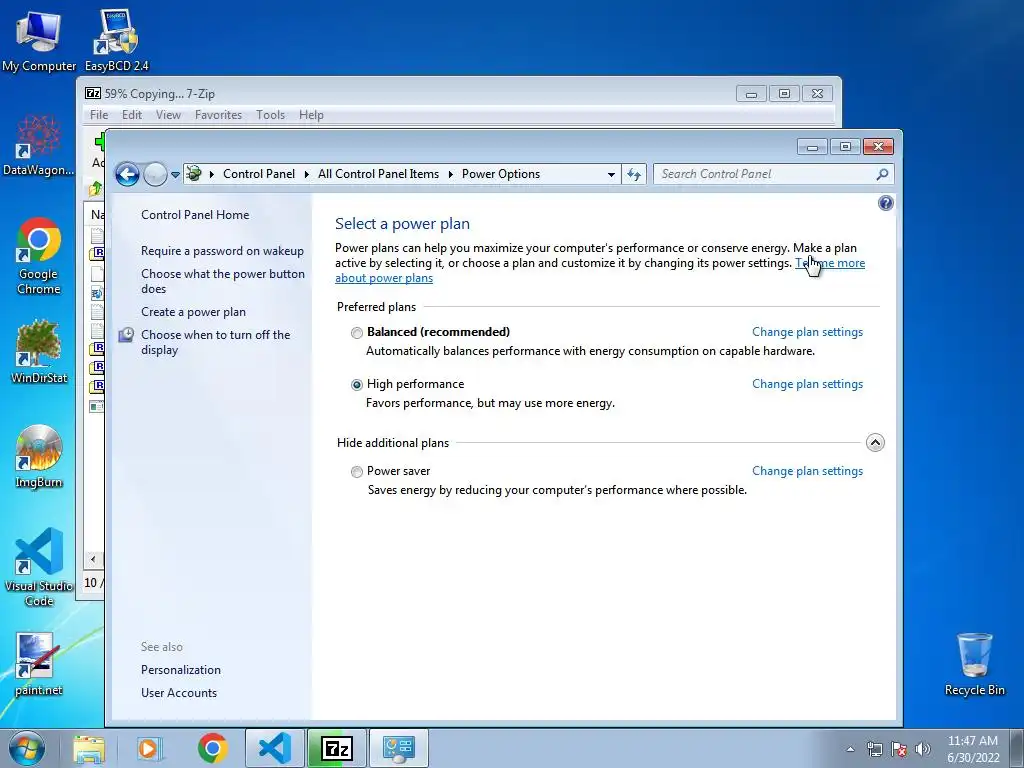1024x768 pixels.
Task: Switch to Visual Studio Code taskbar button
Action: tap(274, 748)
